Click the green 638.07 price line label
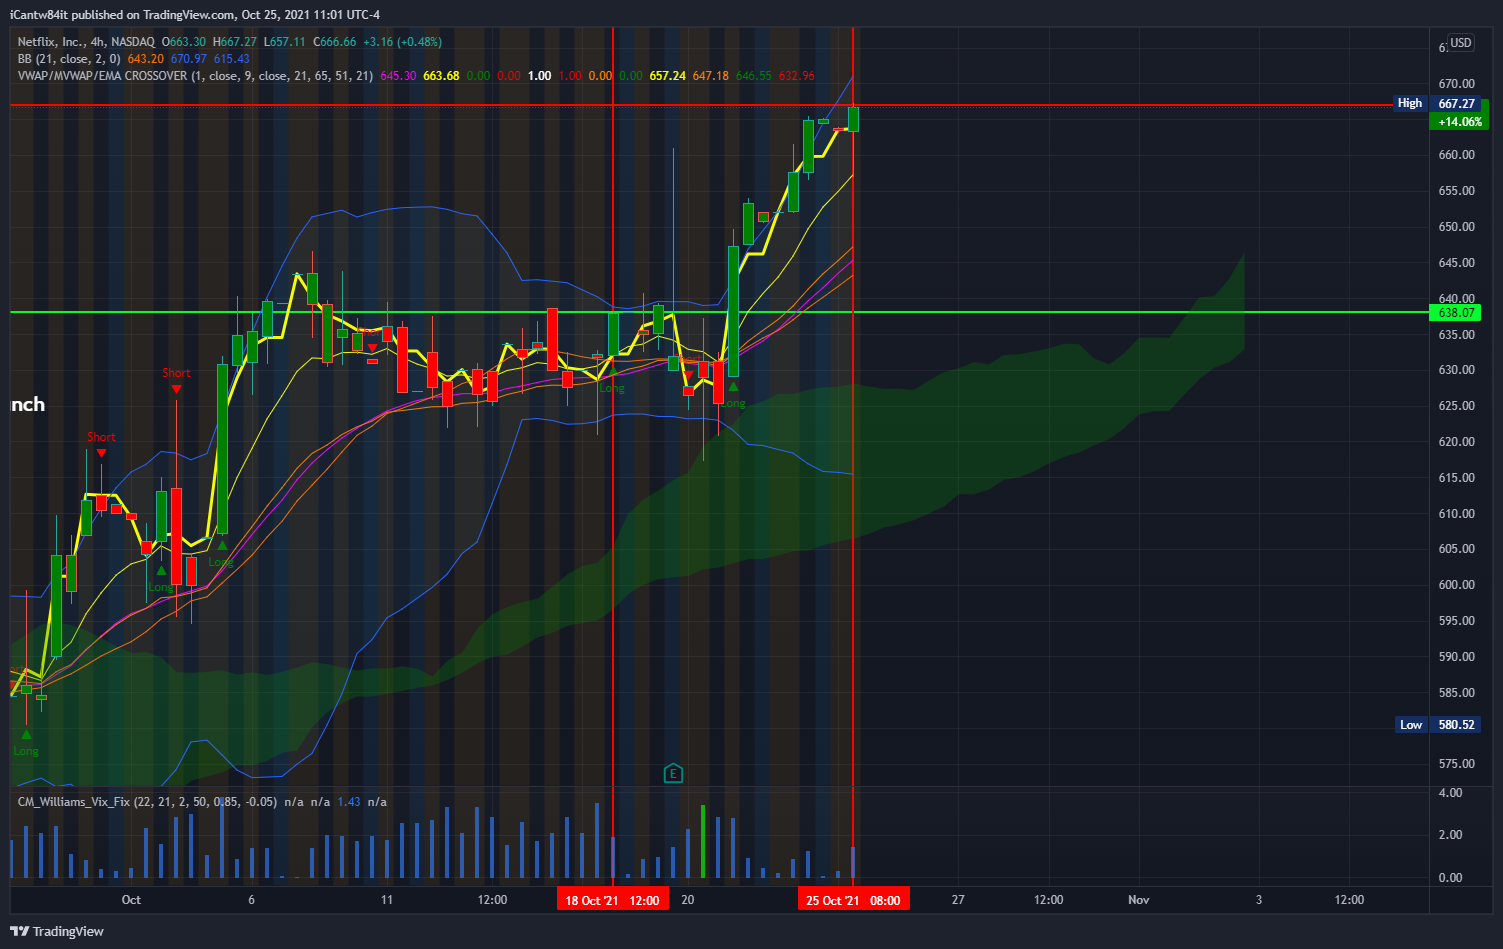 (1456, 312)
